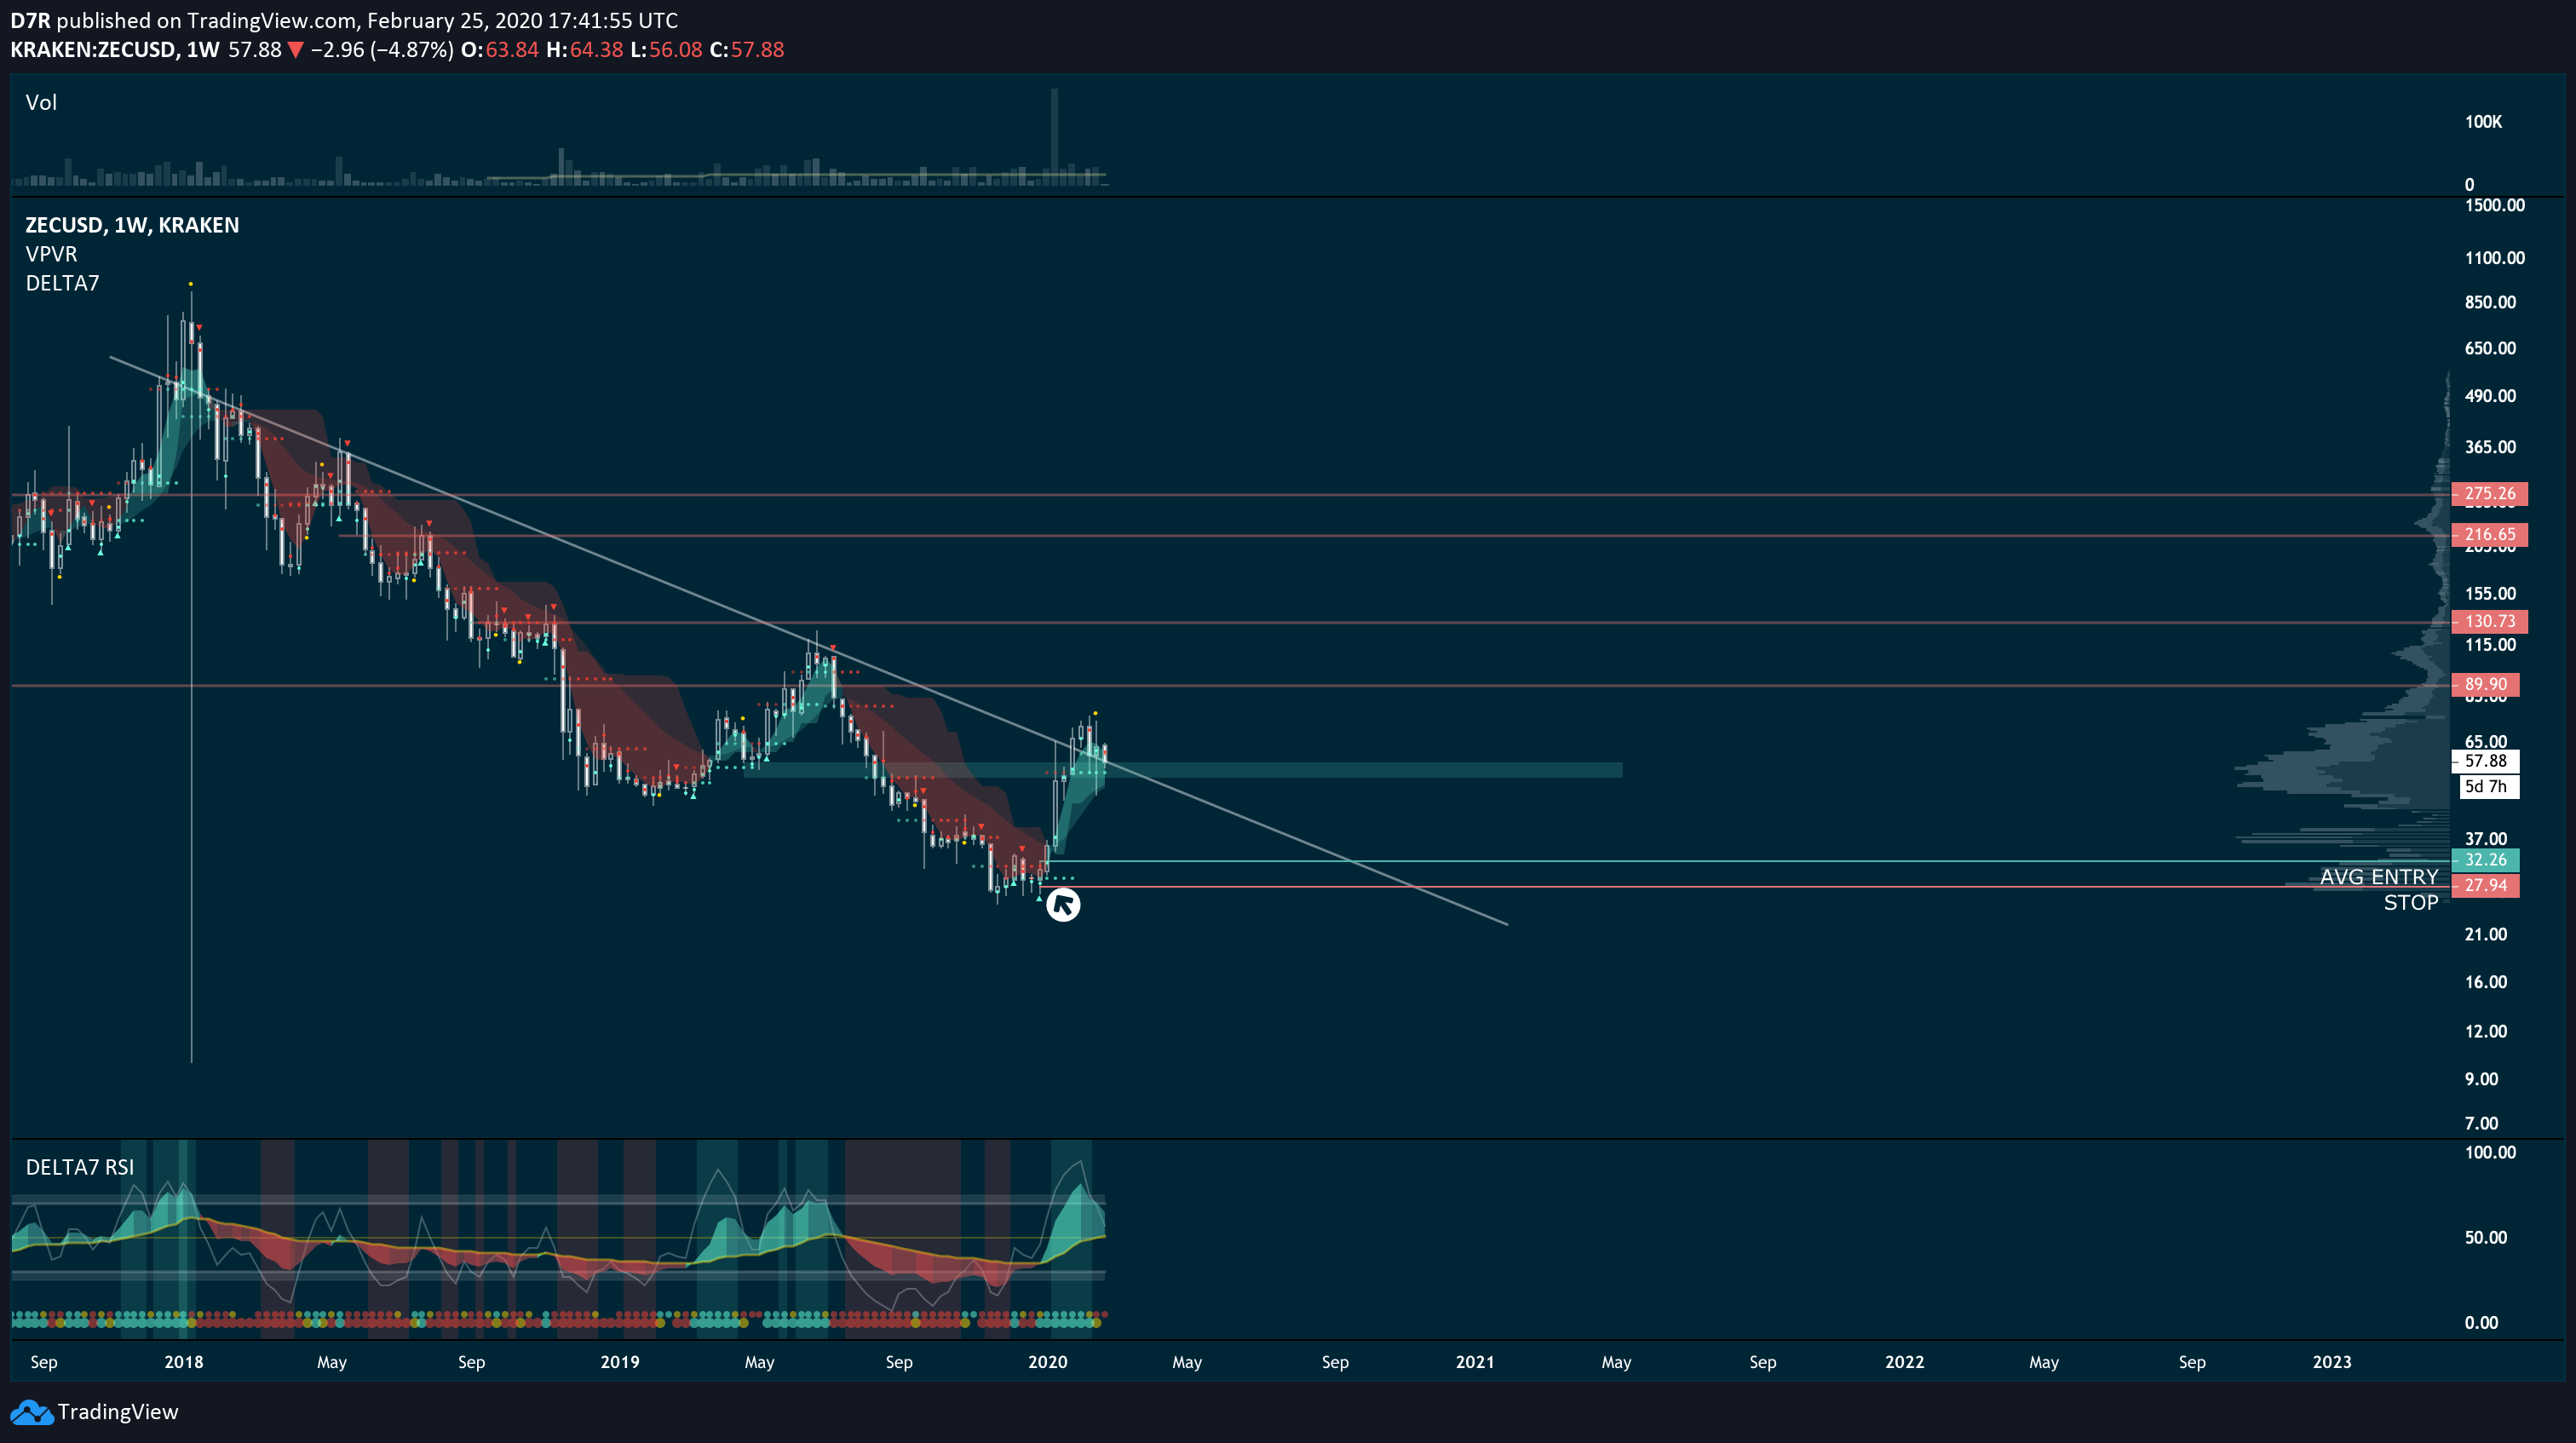Click the 2023 label on the time axis
Viewport: 2576px width, 1443px height.
[2333, 1362]
